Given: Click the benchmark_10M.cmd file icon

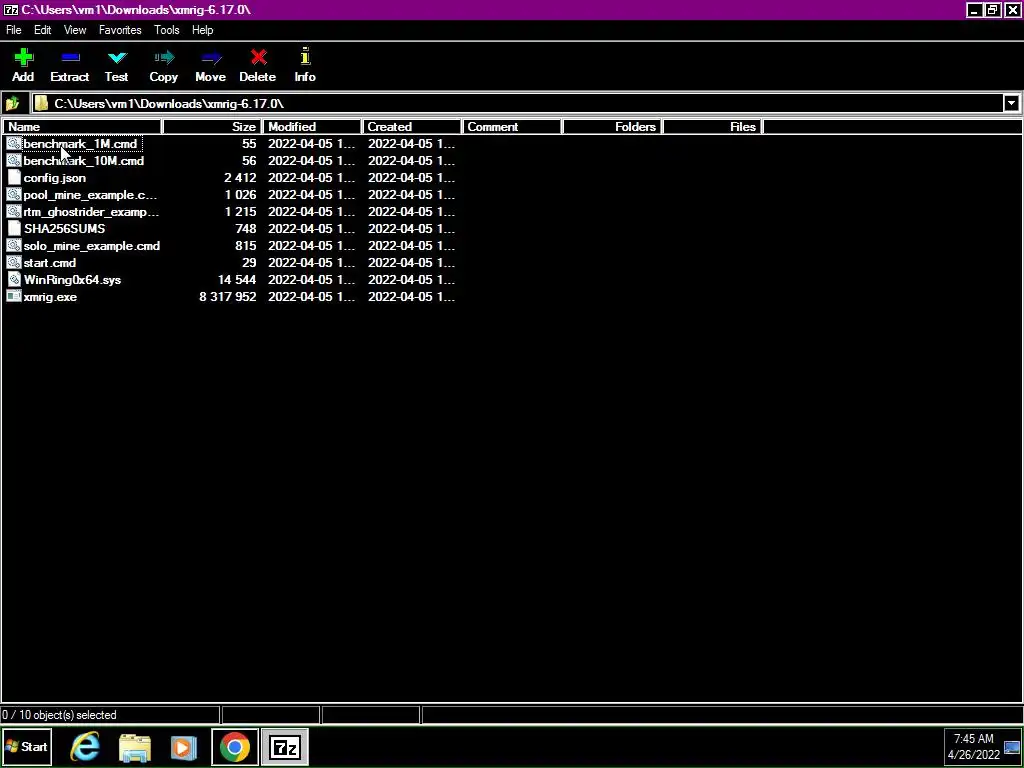Looking at the screenshot, I should pos(14,161).
